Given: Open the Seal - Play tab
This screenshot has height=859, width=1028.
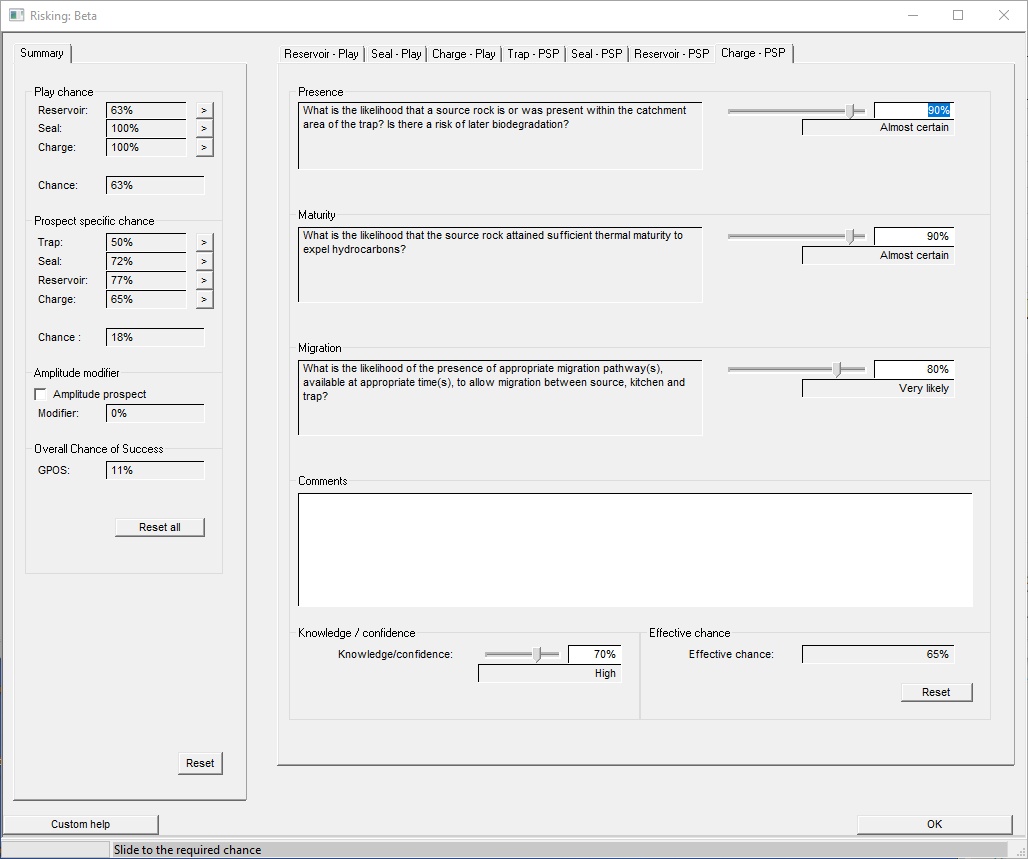Looking at the screenshot, I should coord(396,54).
